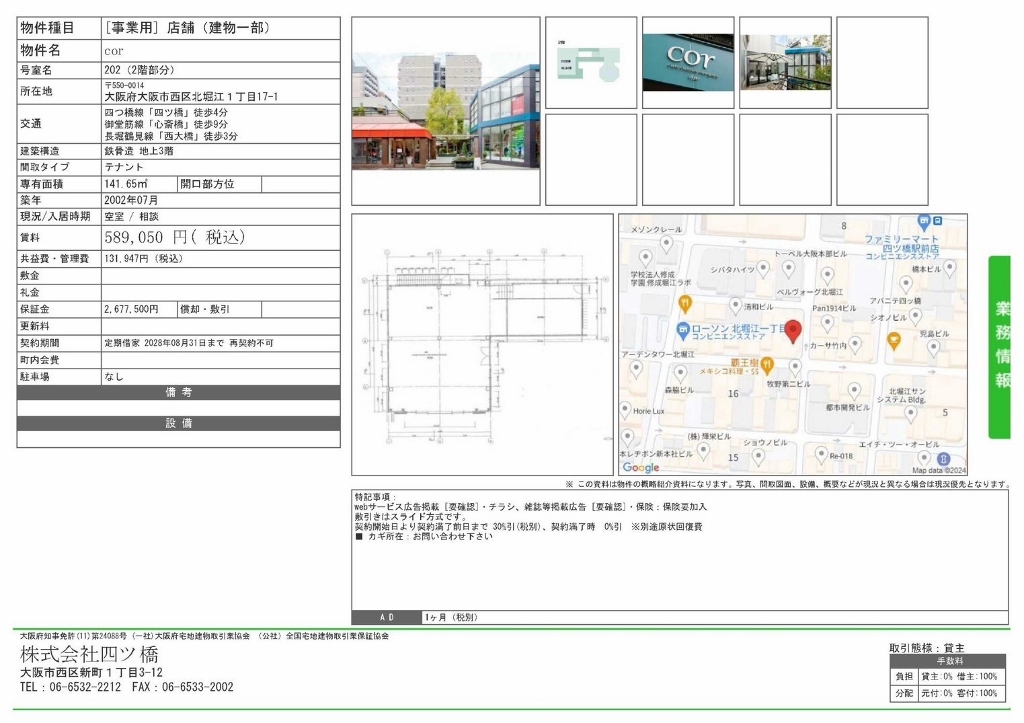Click the Google logo on map

pos(641,467)
